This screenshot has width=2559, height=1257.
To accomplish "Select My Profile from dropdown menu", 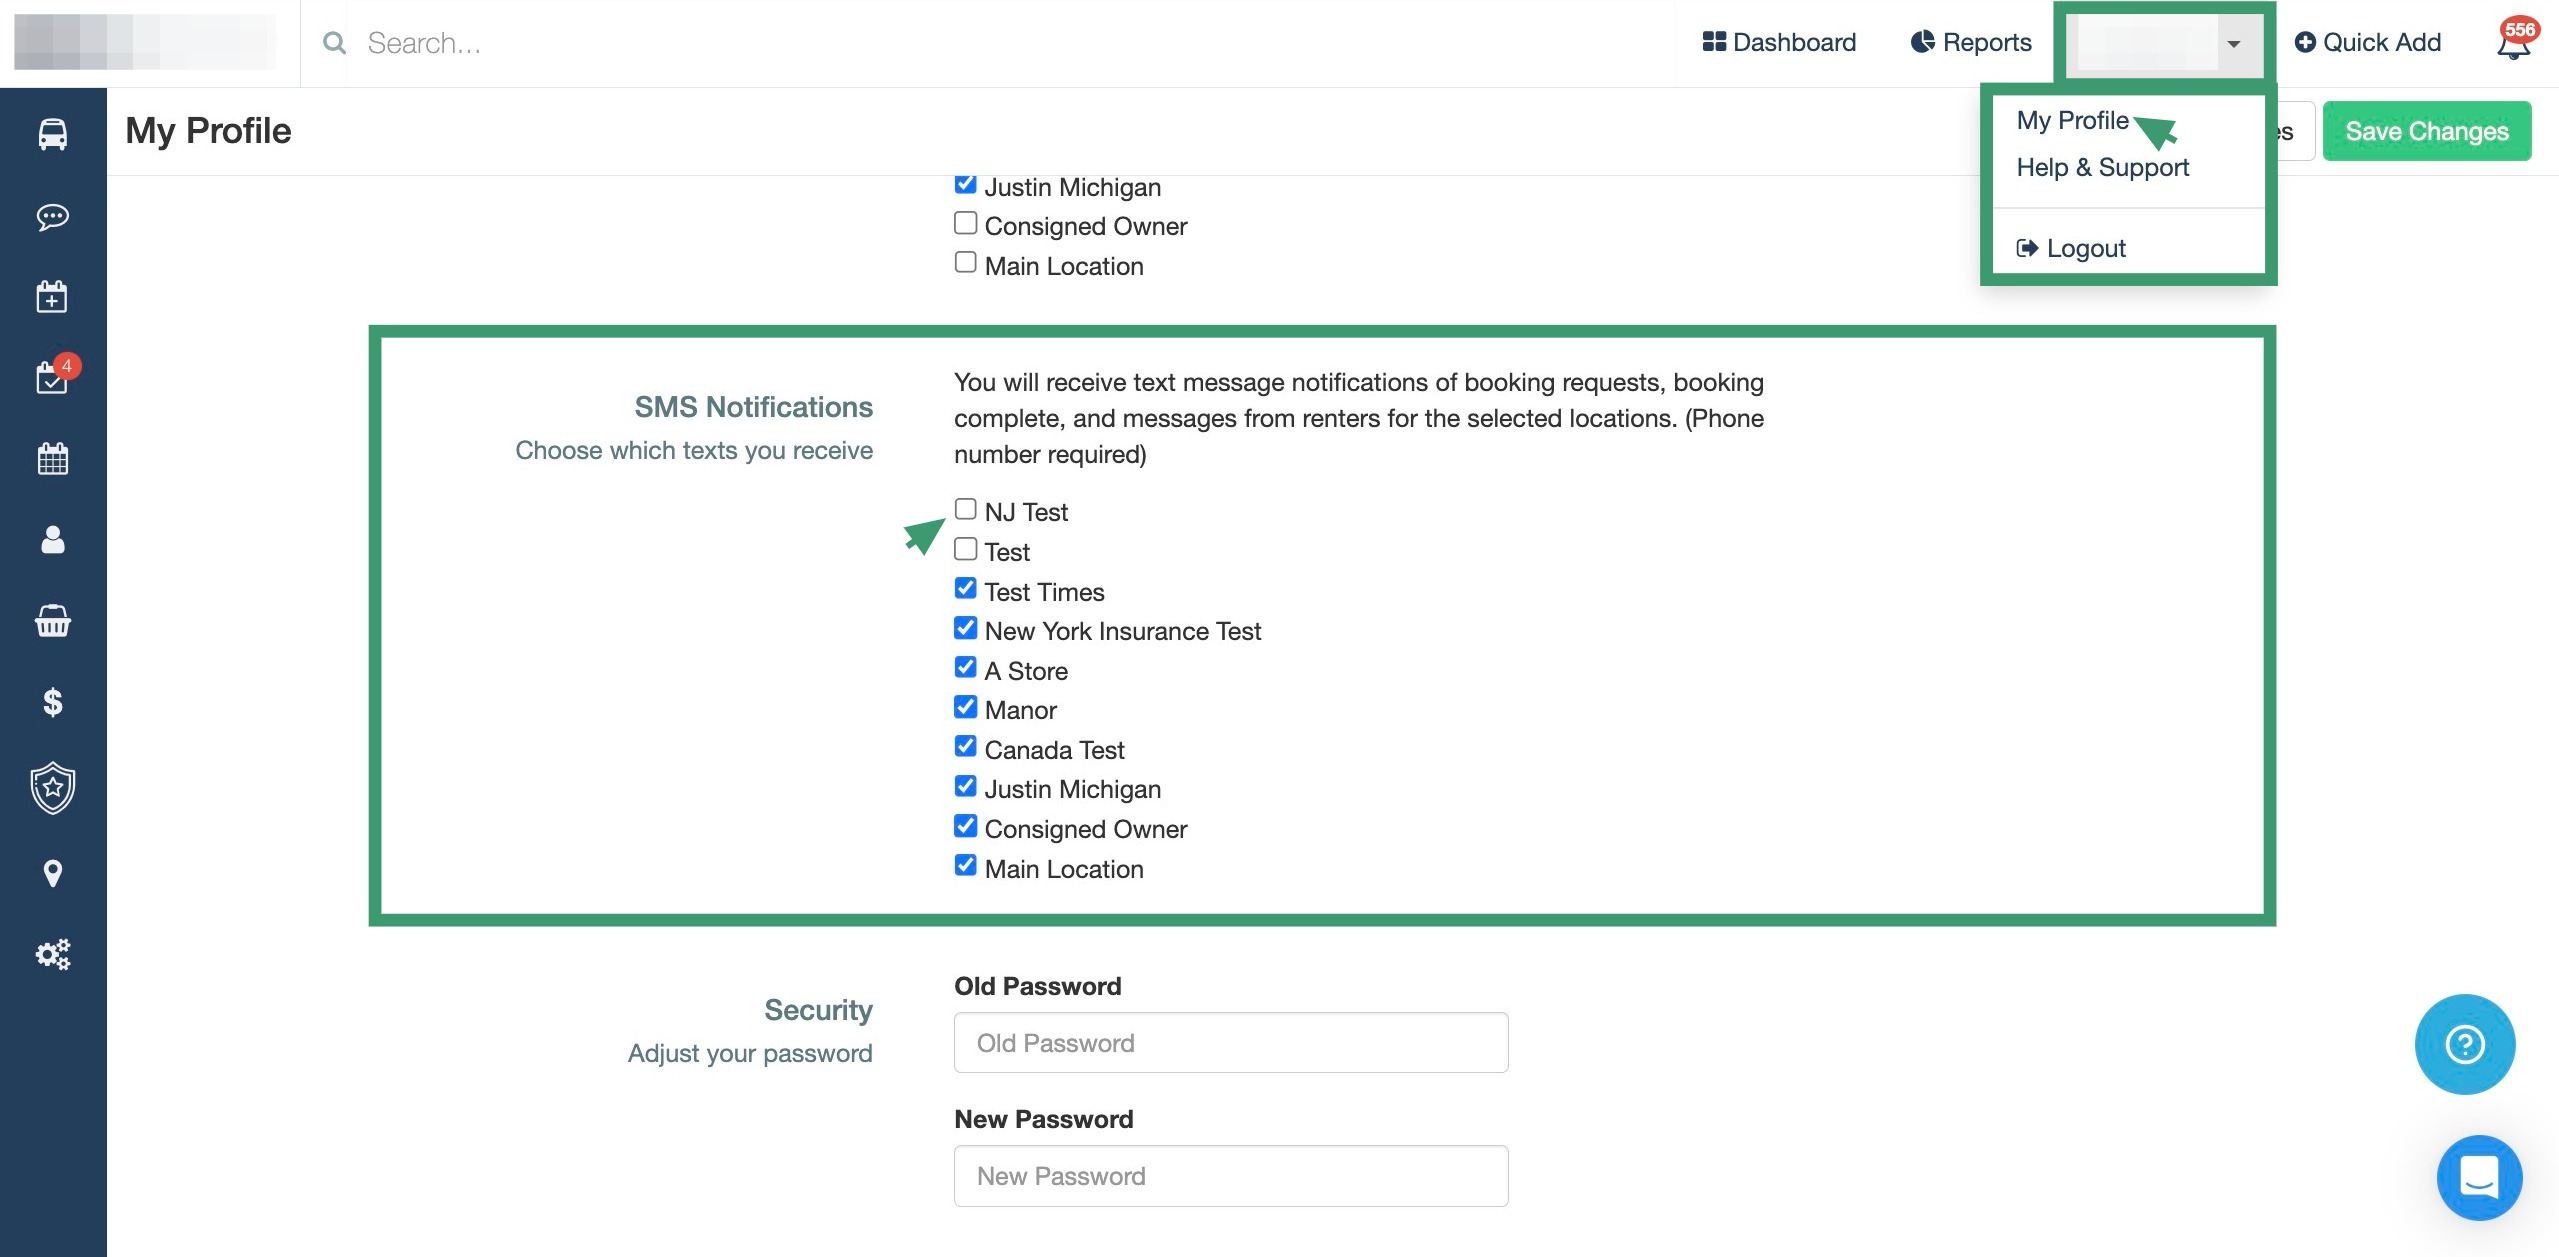I will (x=2072, y=120).
